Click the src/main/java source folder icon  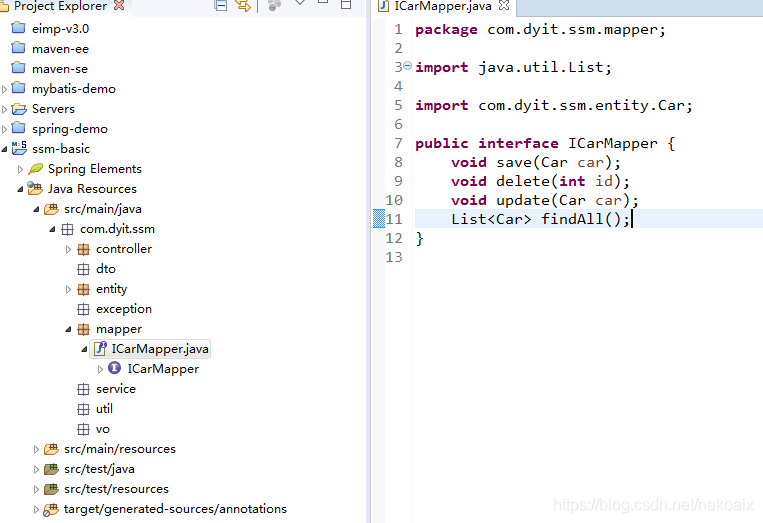(x=51, y=209)
